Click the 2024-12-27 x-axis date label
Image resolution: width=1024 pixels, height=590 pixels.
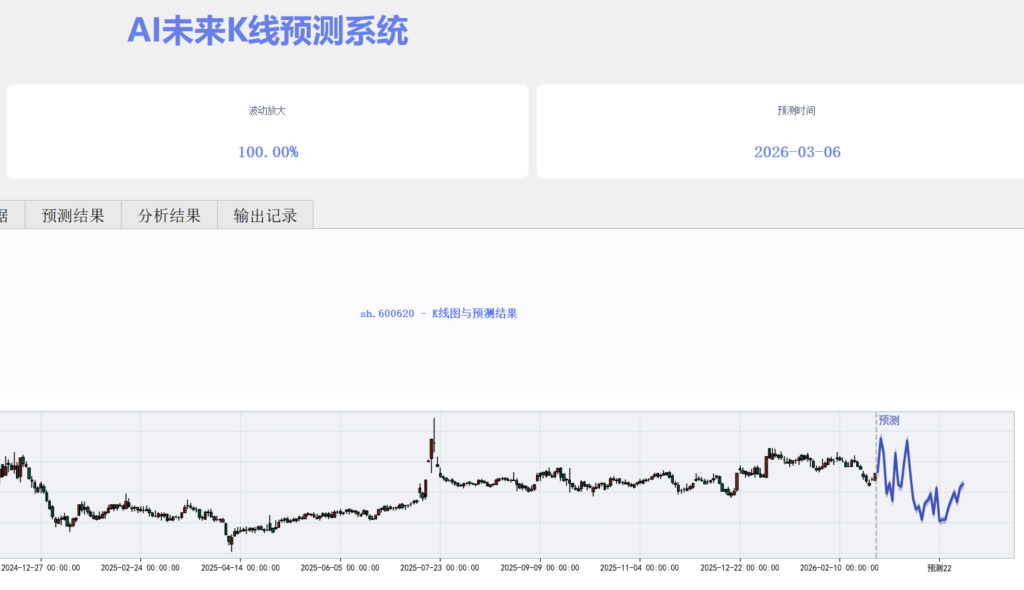pos(41,568)
